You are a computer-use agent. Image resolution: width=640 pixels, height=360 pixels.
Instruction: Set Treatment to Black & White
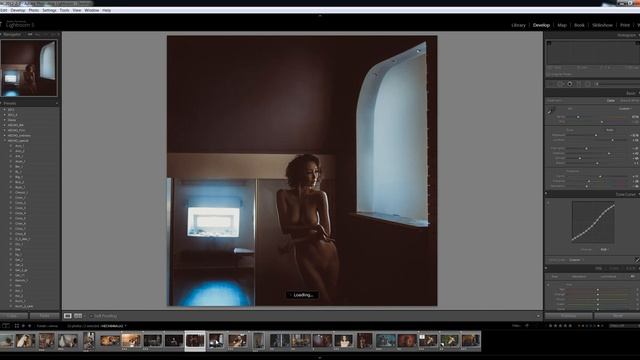coord(629,100)
